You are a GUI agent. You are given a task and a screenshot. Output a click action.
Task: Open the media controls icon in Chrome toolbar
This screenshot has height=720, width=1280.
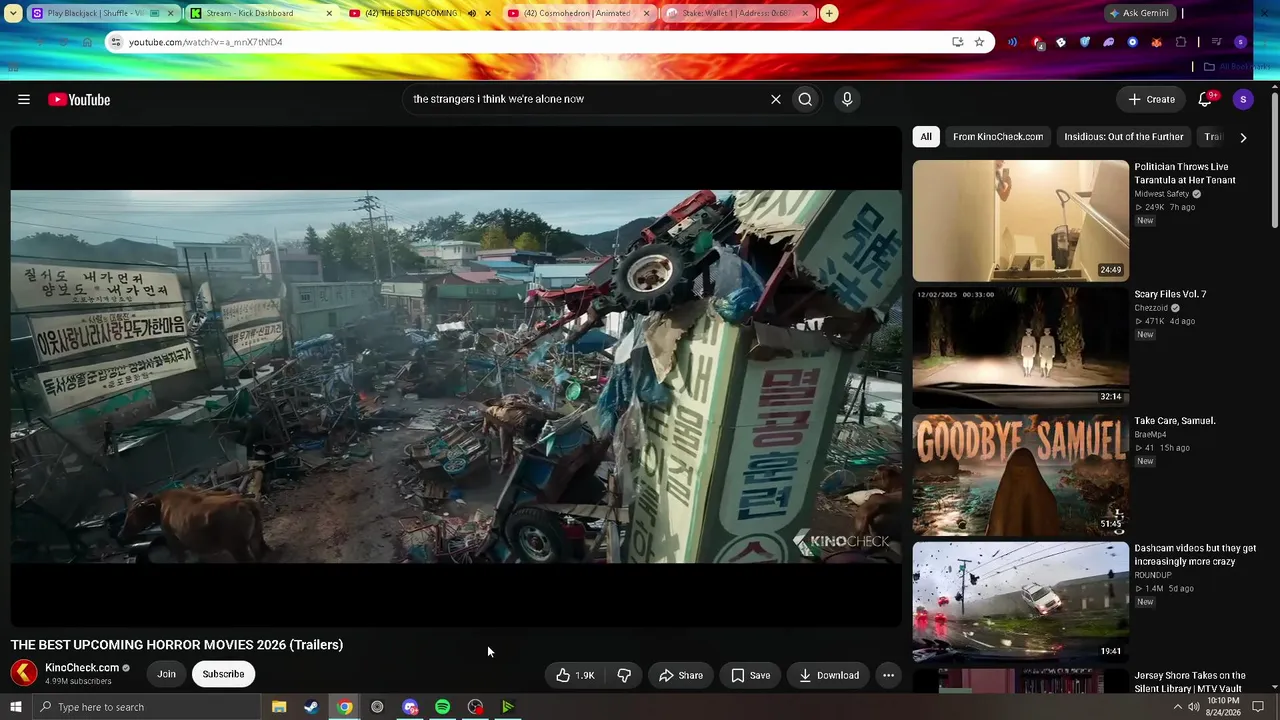[1217, 42]
